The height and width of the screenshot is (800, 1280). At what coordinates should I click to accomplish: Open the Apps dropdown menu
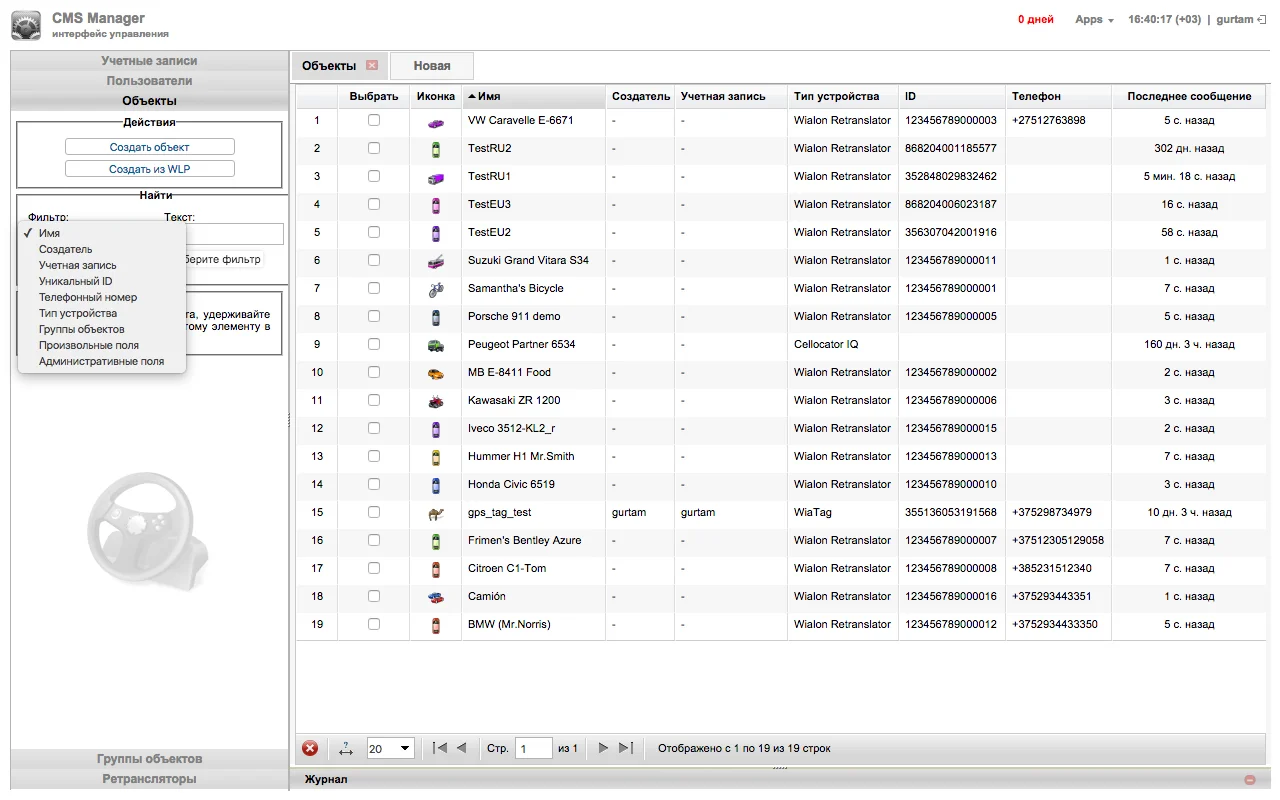[1093, 20]
